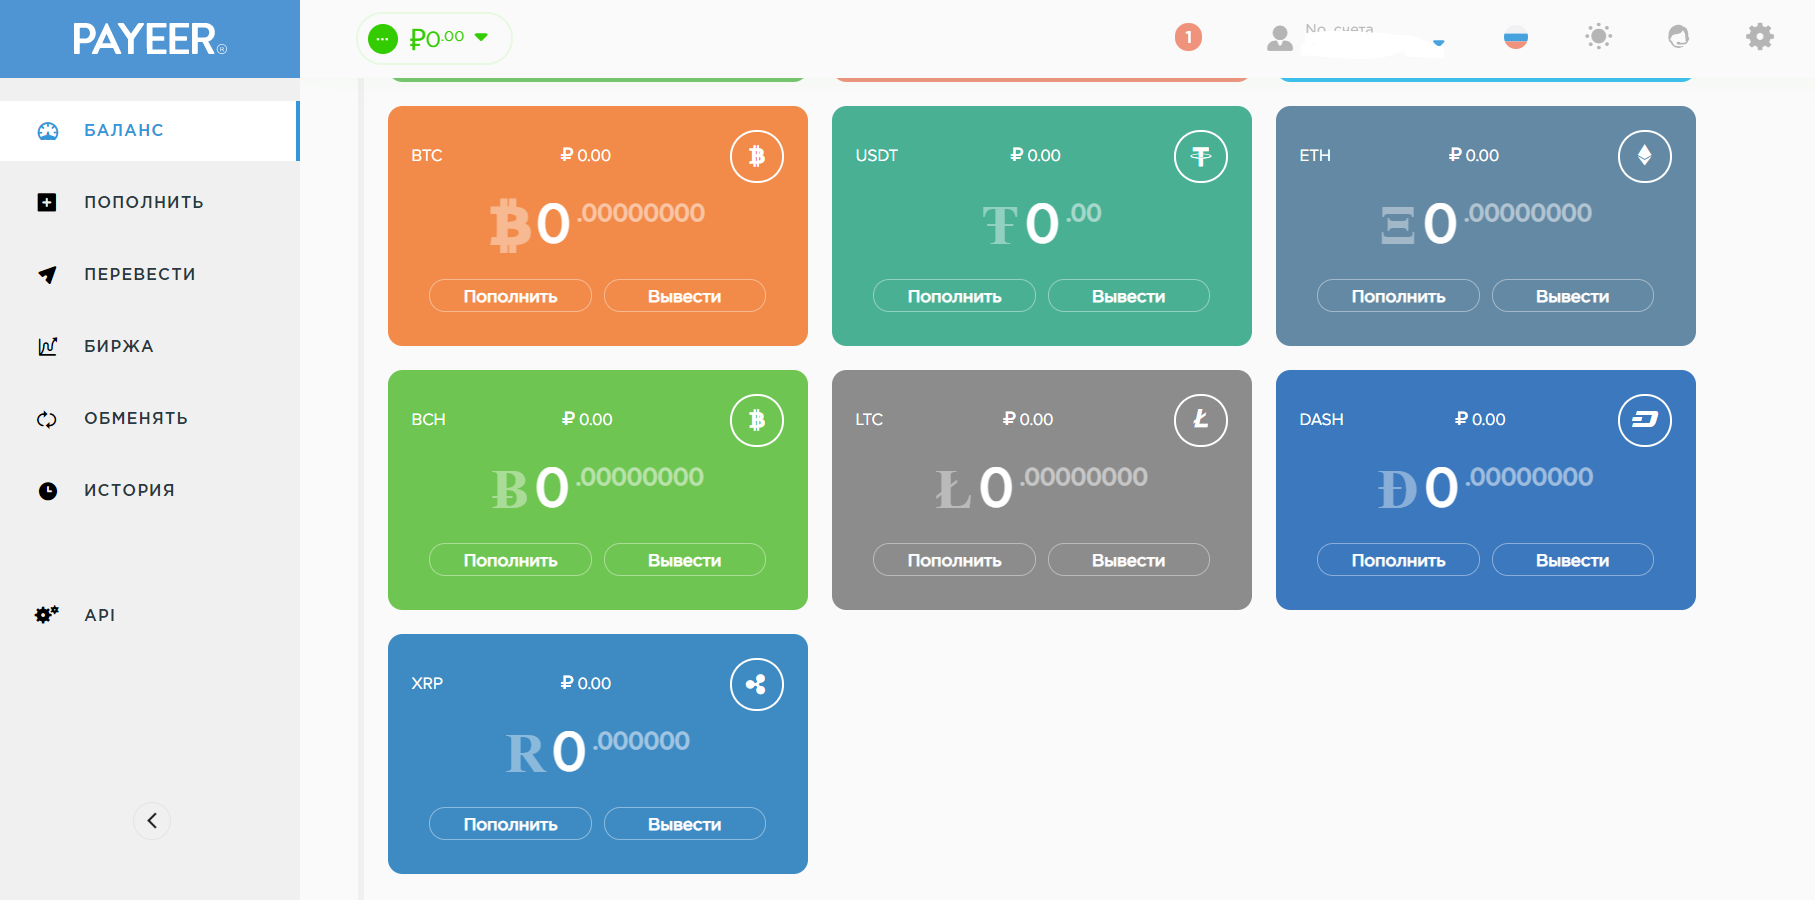Click the ₽ 0.00 value on the ETH card
The height and width of the screenshot is (900, 1815).
click(x=1474, y=155)
